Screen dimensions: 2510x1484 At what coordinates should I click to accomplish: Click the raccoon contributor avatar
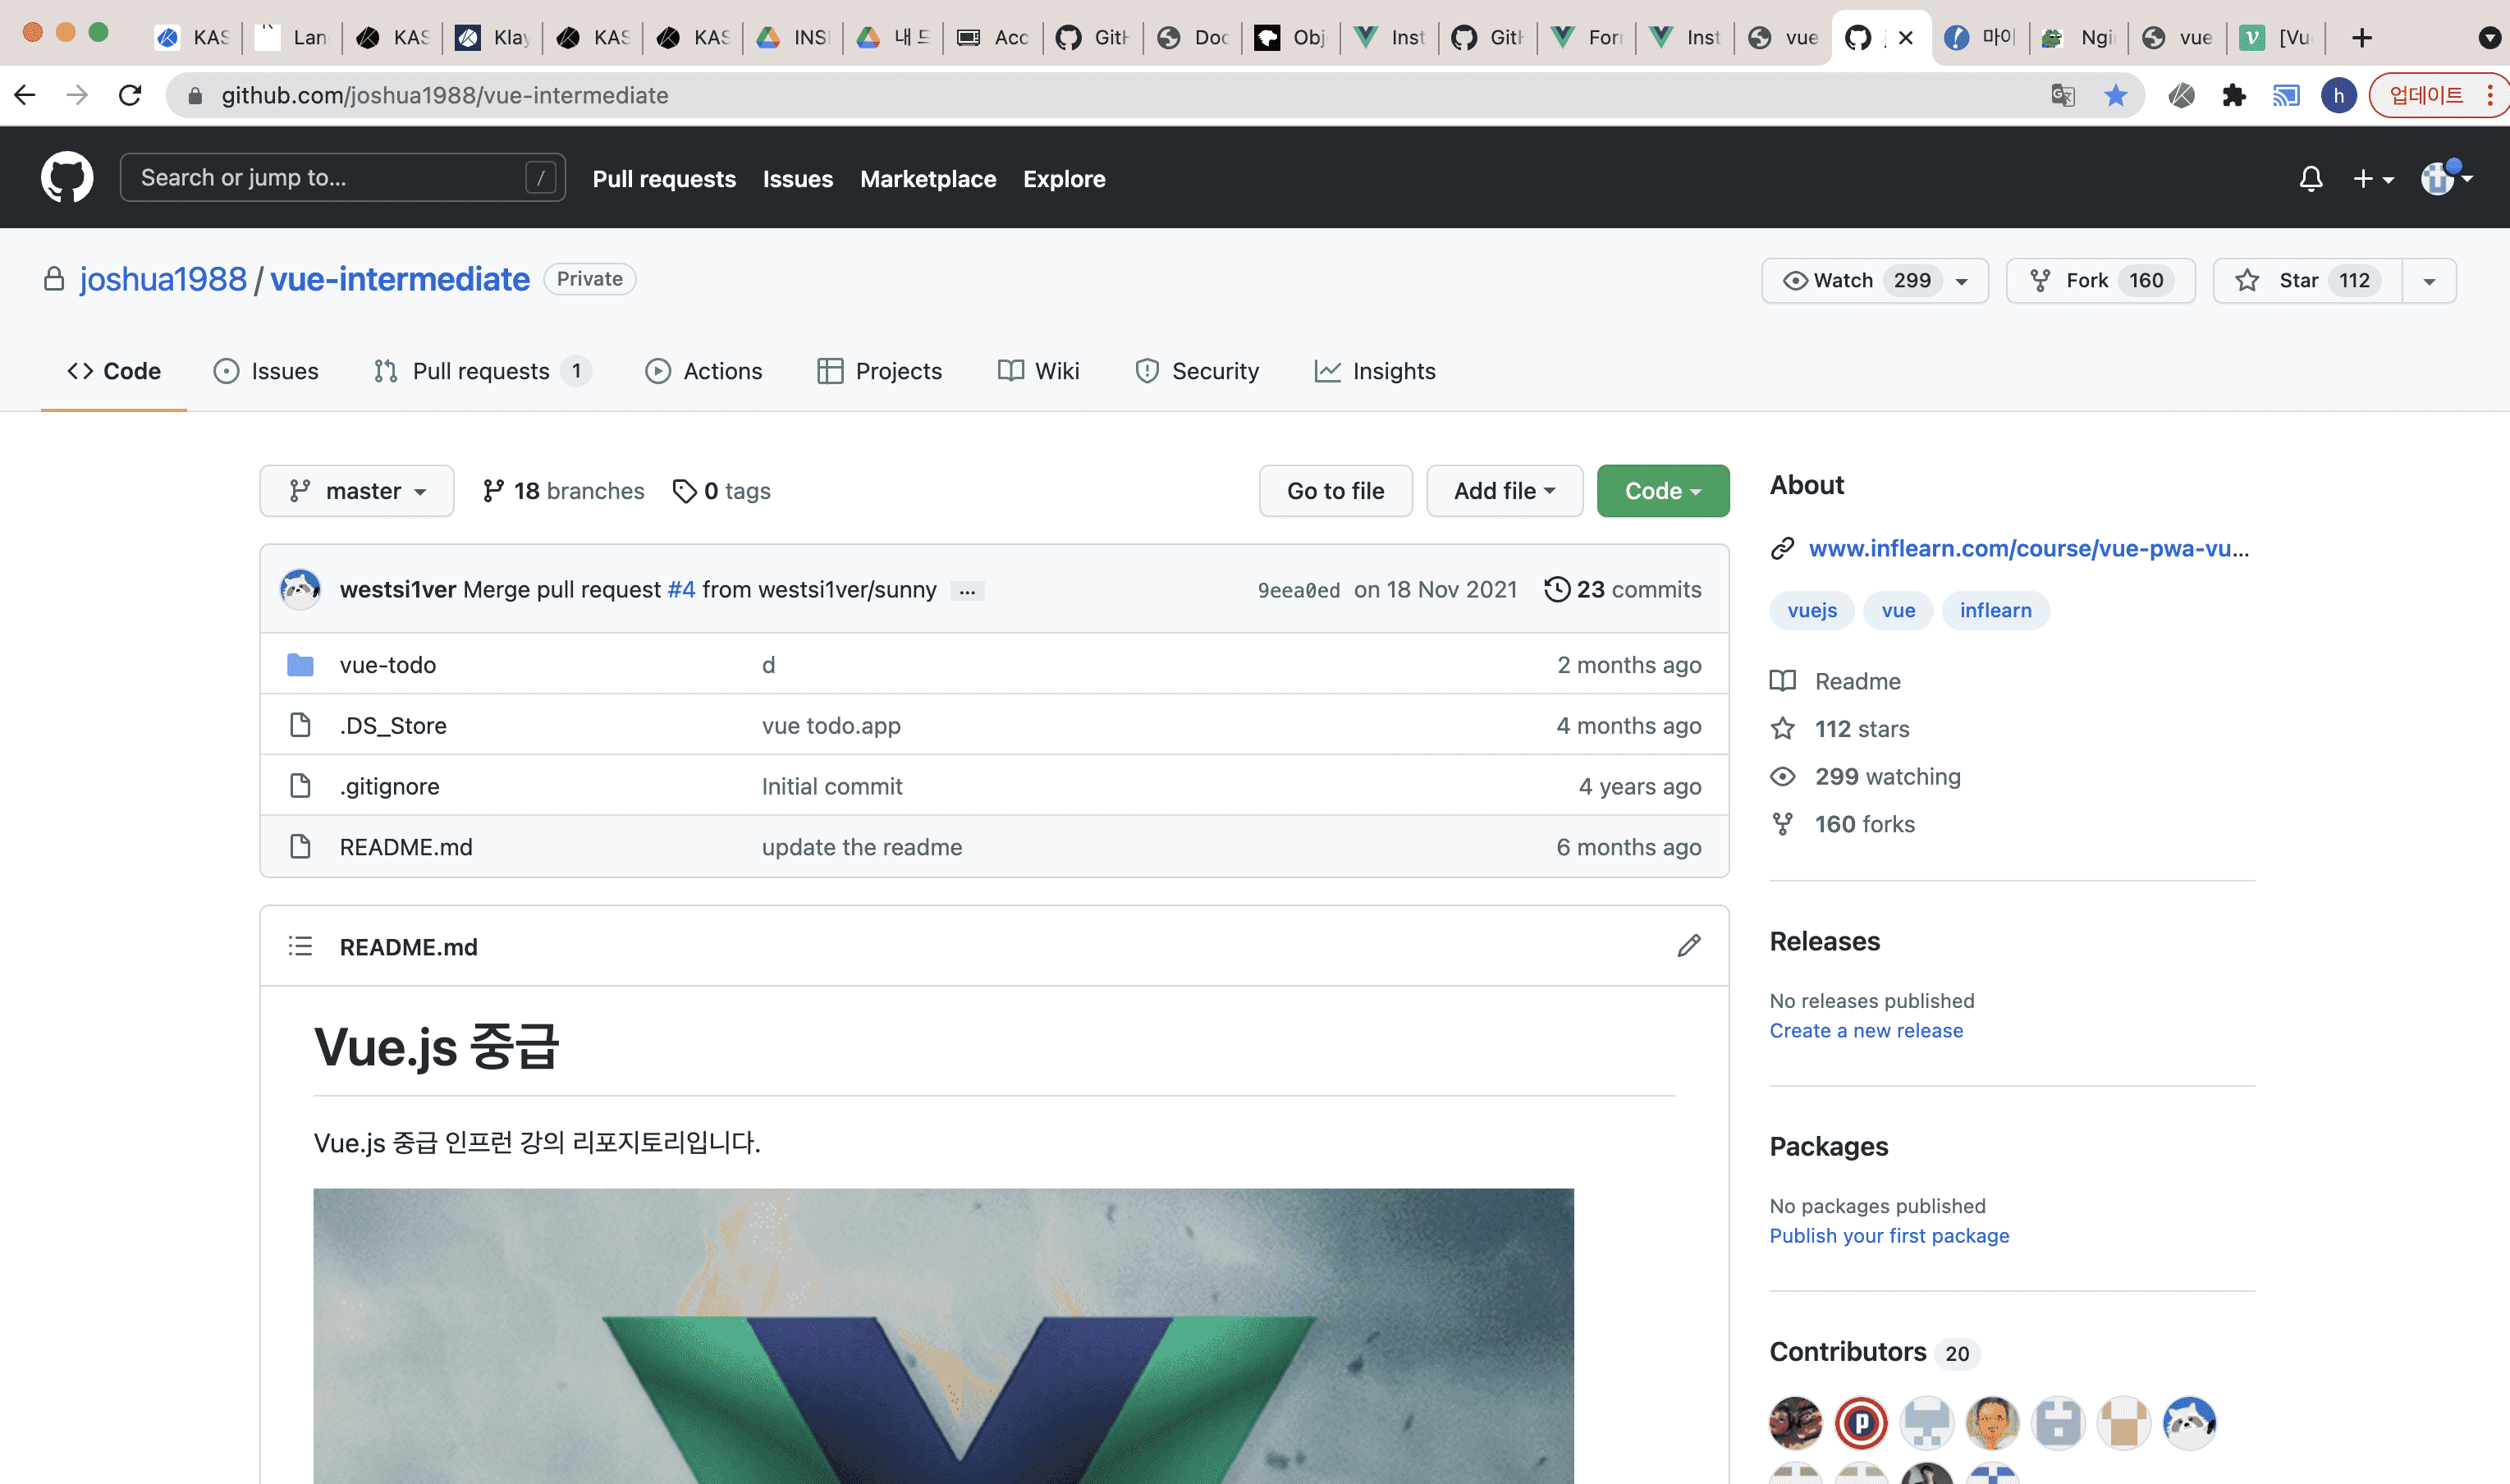(x=2189, y=1421)
